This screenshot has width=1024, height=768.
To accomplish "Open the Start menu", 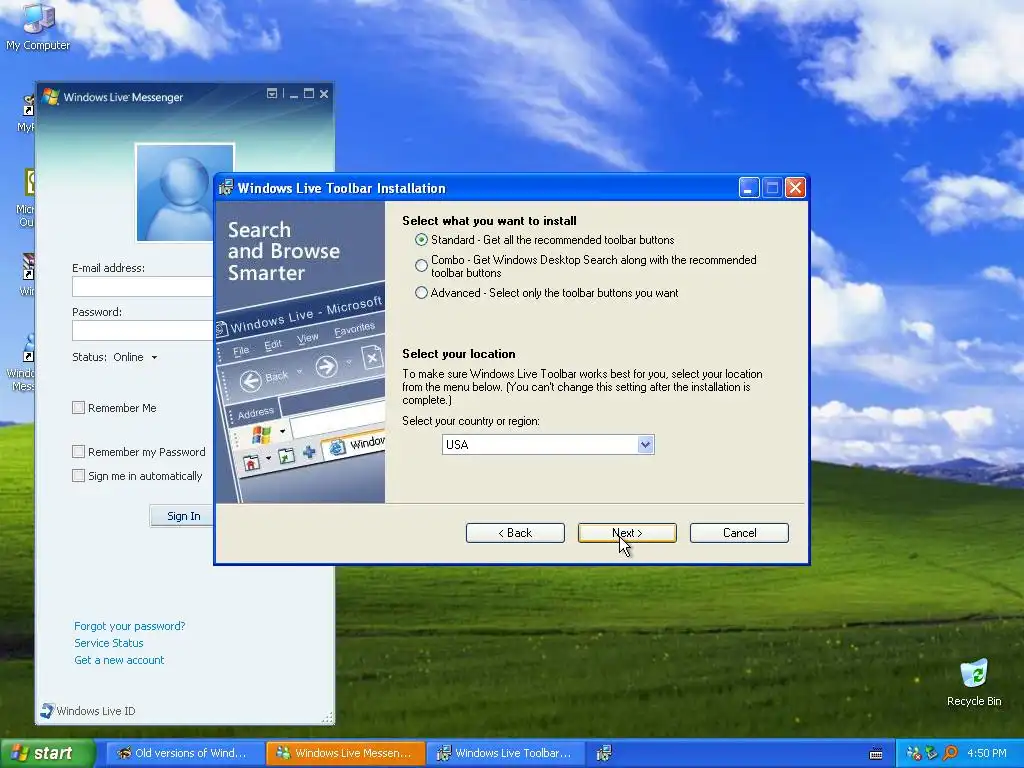I will click(47, 753).
